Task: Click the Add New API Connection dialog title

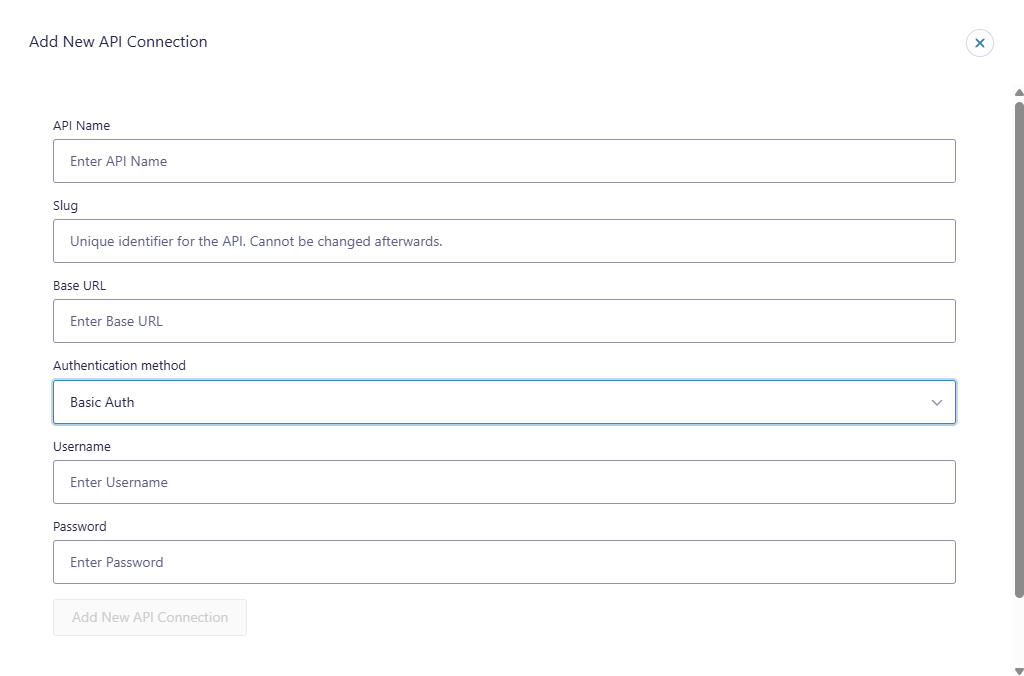Action: [118, 41]
